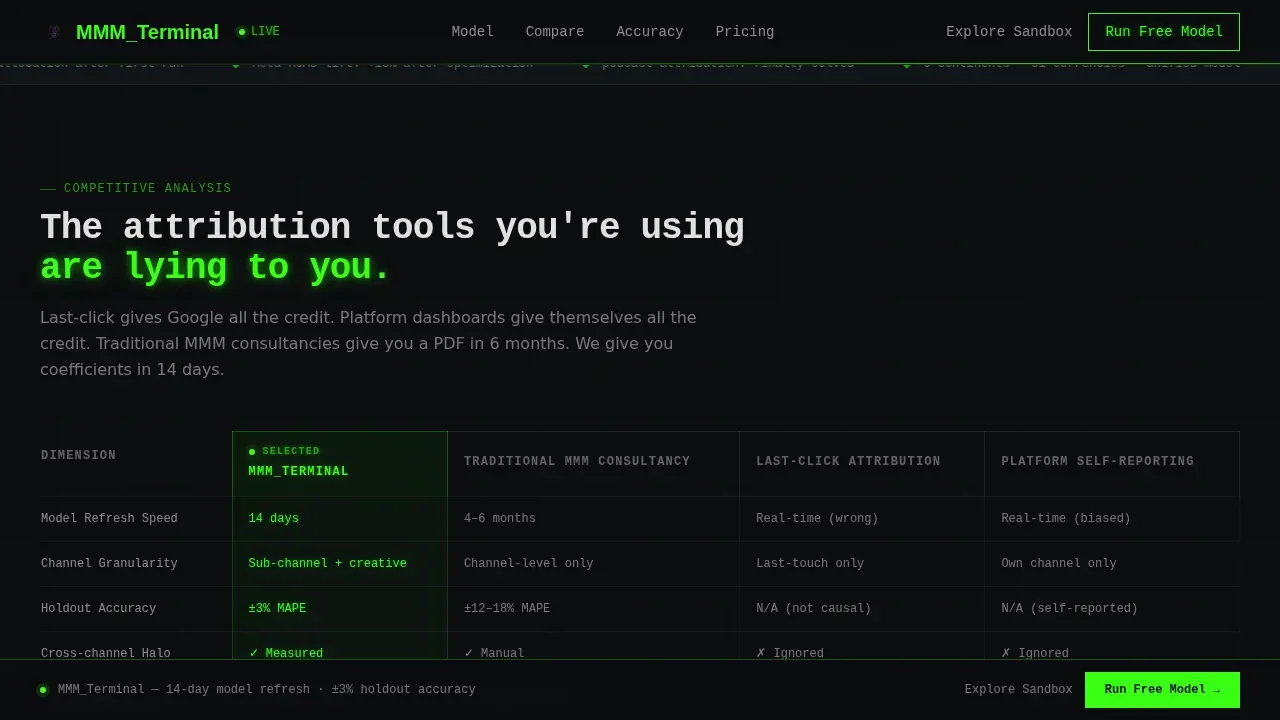Click Explore Sandbox in the header
The height and width of the screenshot is (720, 1280).
click(x=1009, y=32)
